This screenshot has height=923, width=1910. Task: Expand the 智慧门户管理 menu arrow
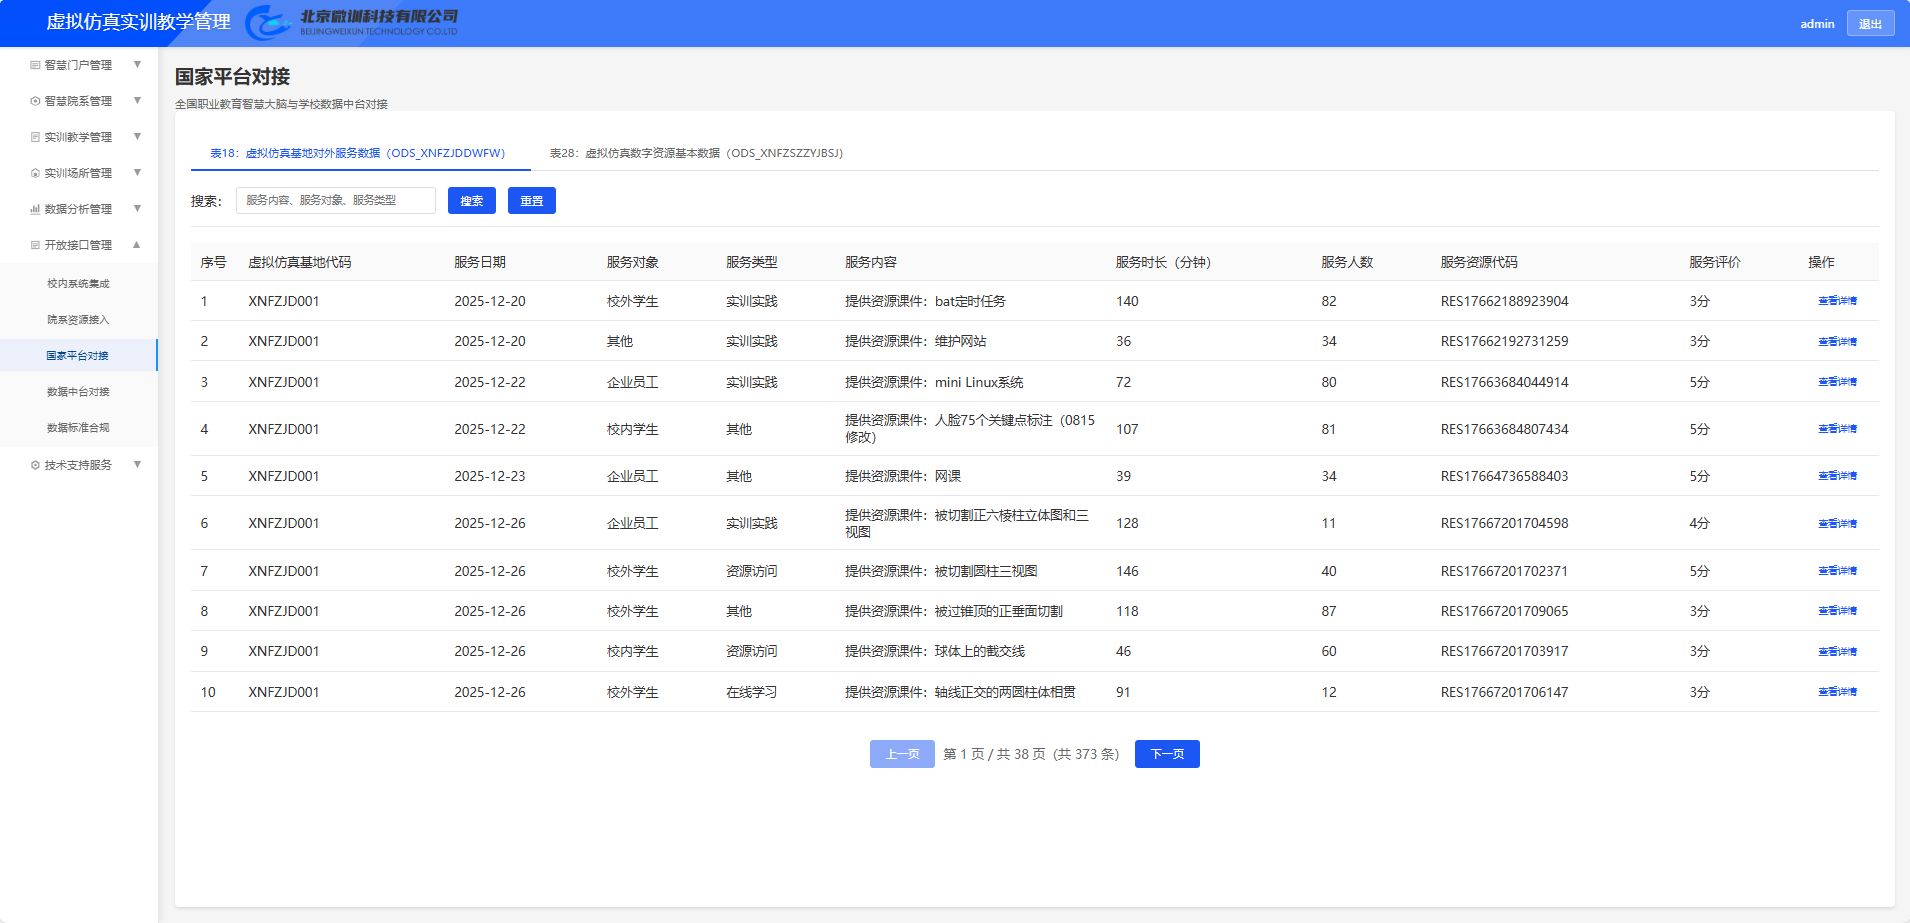137,65
